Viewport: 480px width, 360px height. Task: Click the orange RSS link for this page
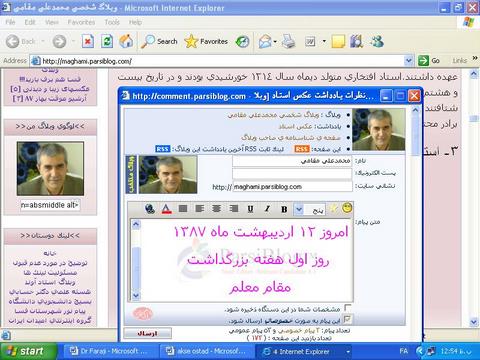[302, 149]
